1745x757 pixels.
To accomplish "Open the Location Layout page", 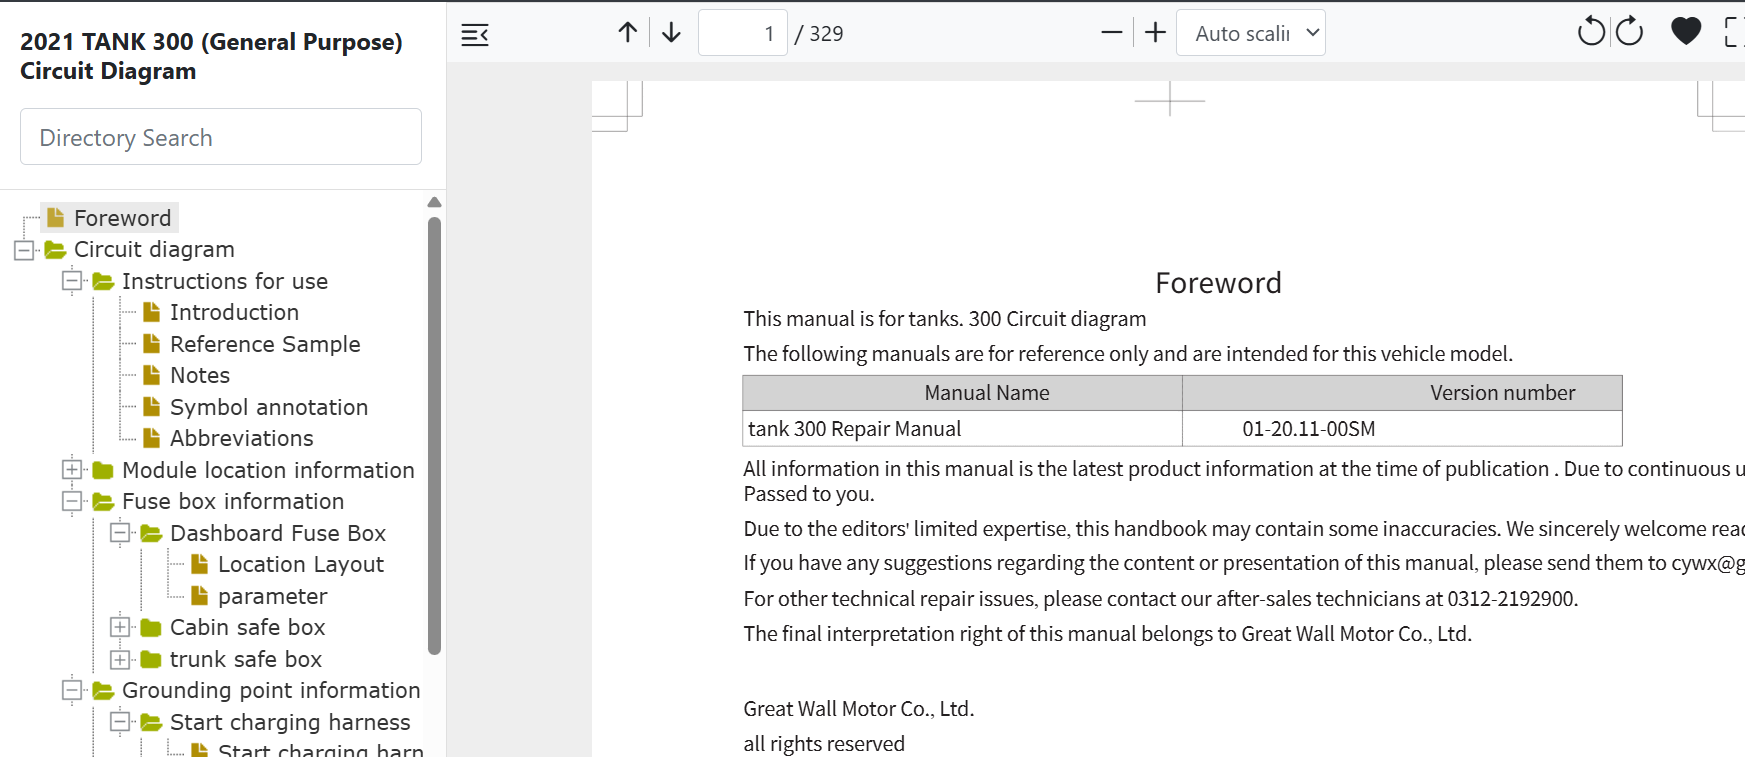I will 301,564.
